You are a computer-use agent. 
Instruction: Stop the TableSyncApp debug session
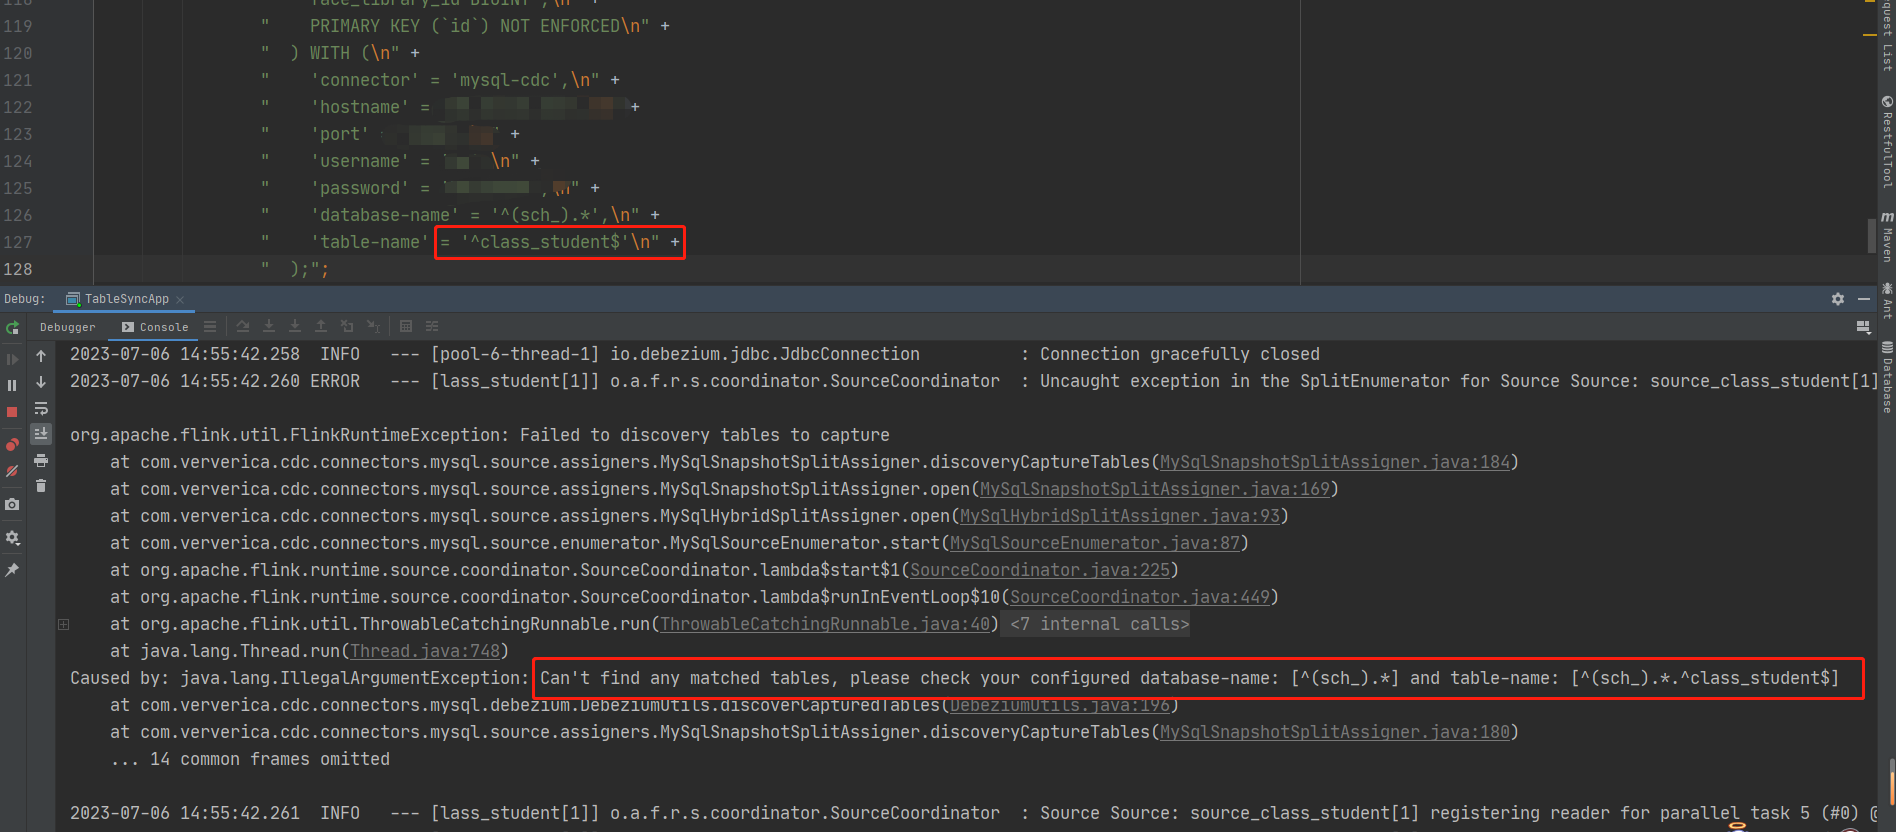pos(12,412)
